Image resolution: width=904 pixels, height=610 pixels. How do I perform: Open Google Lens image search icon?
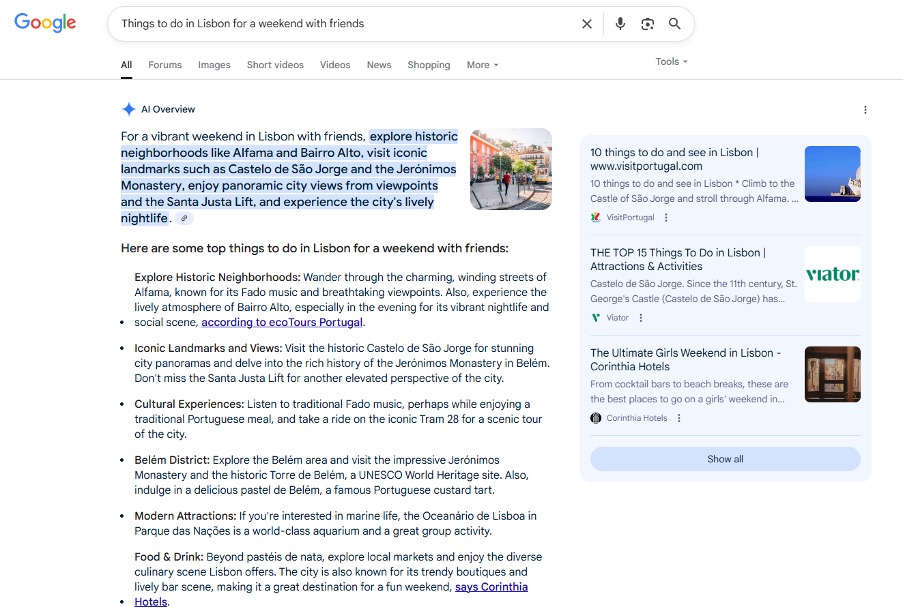647,24
